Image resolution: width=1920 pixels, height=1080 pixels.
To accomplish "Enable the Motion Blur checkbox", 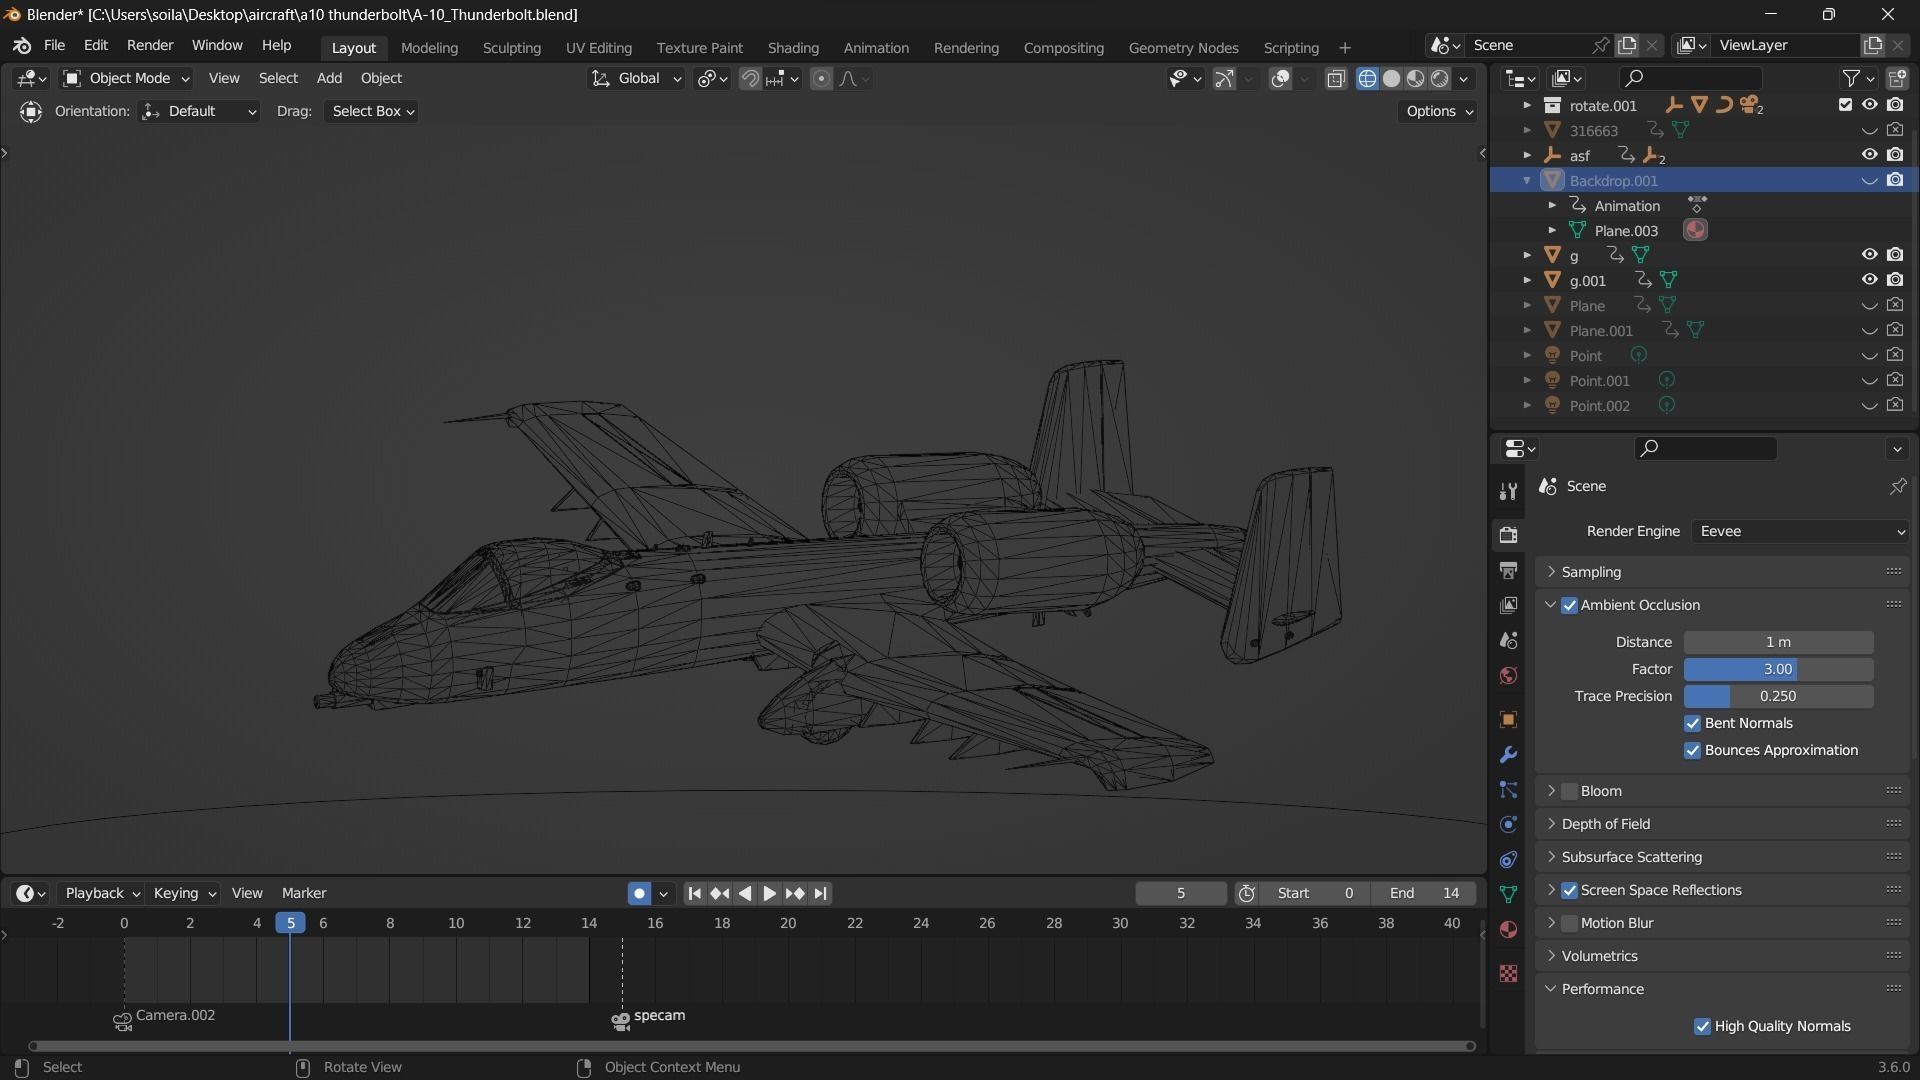I will [1569, 923].
